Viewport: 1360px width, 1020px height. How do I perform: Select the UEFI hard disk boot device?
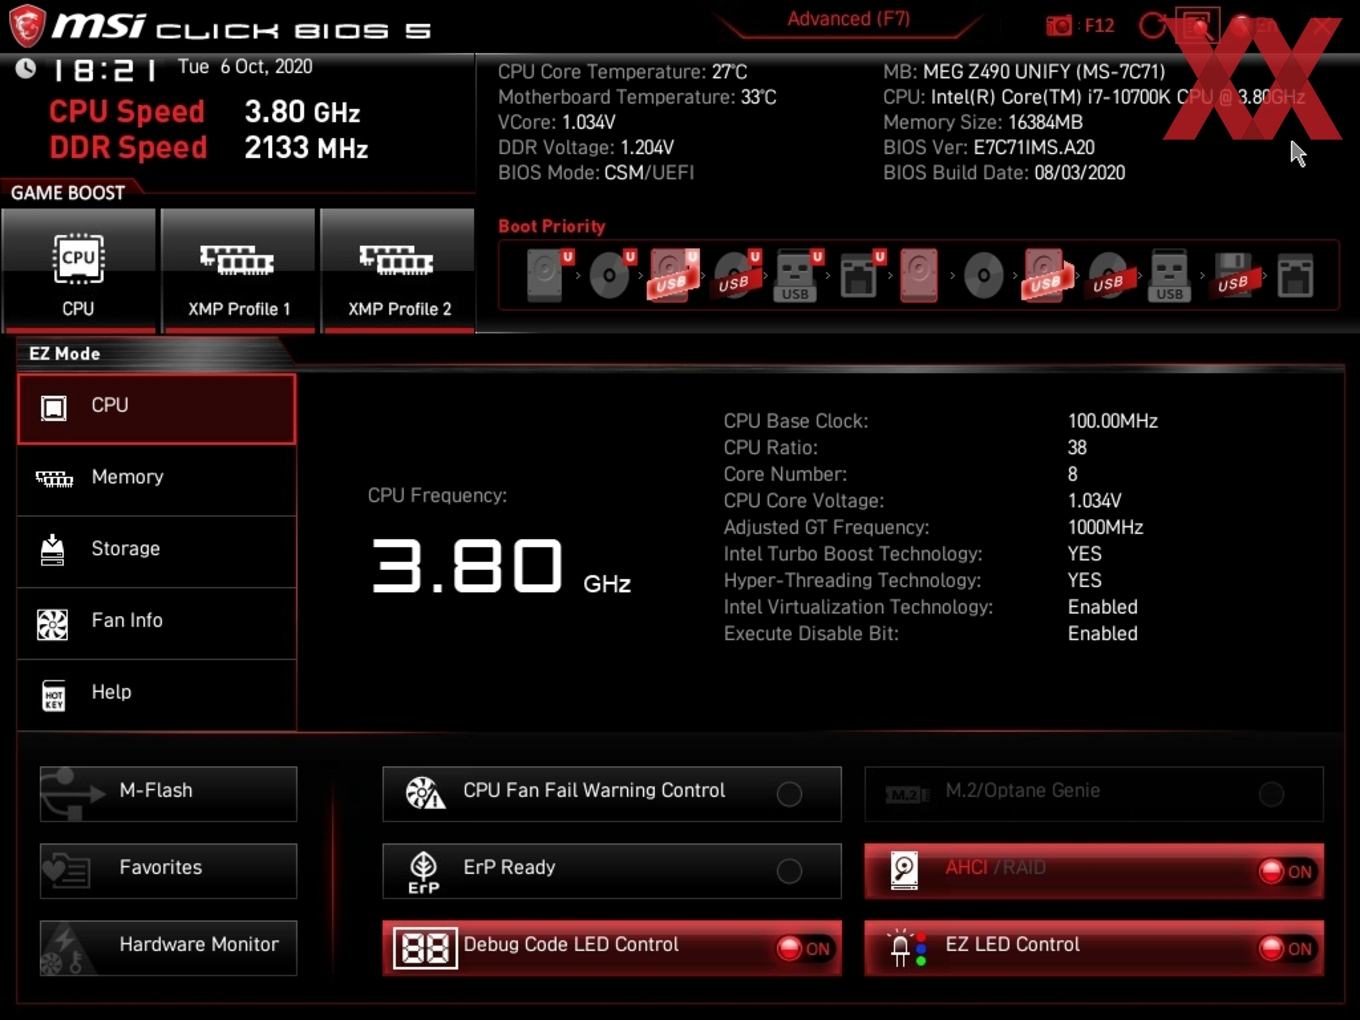pyautogui.click(x=548, y=275)
